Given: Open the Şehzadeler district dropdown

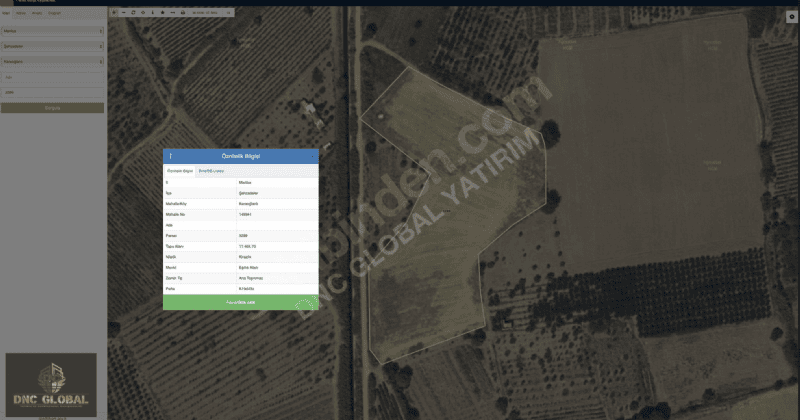Looking at the screenshot, I should coord(53,46).
